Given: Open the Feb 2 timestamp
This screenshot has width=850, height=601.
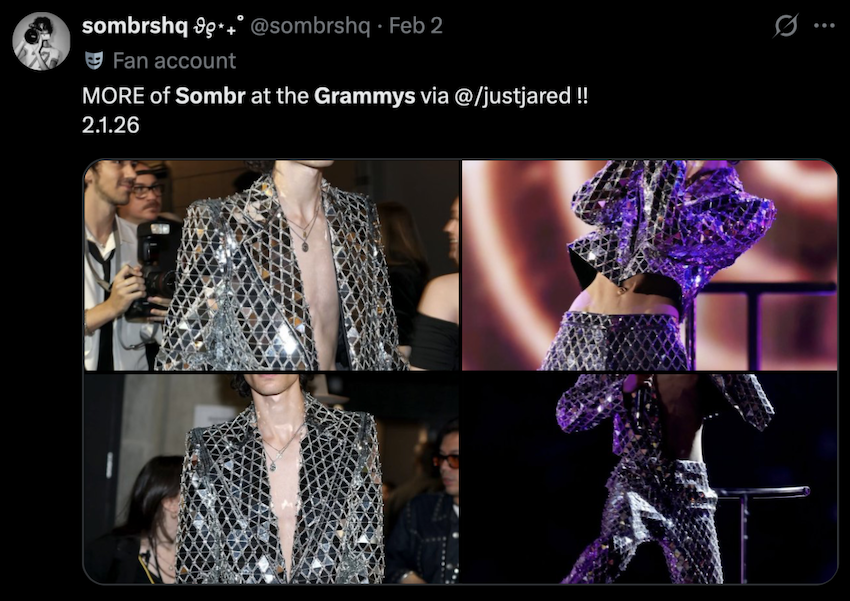Looking at the screenshot, I should point(416,25).
